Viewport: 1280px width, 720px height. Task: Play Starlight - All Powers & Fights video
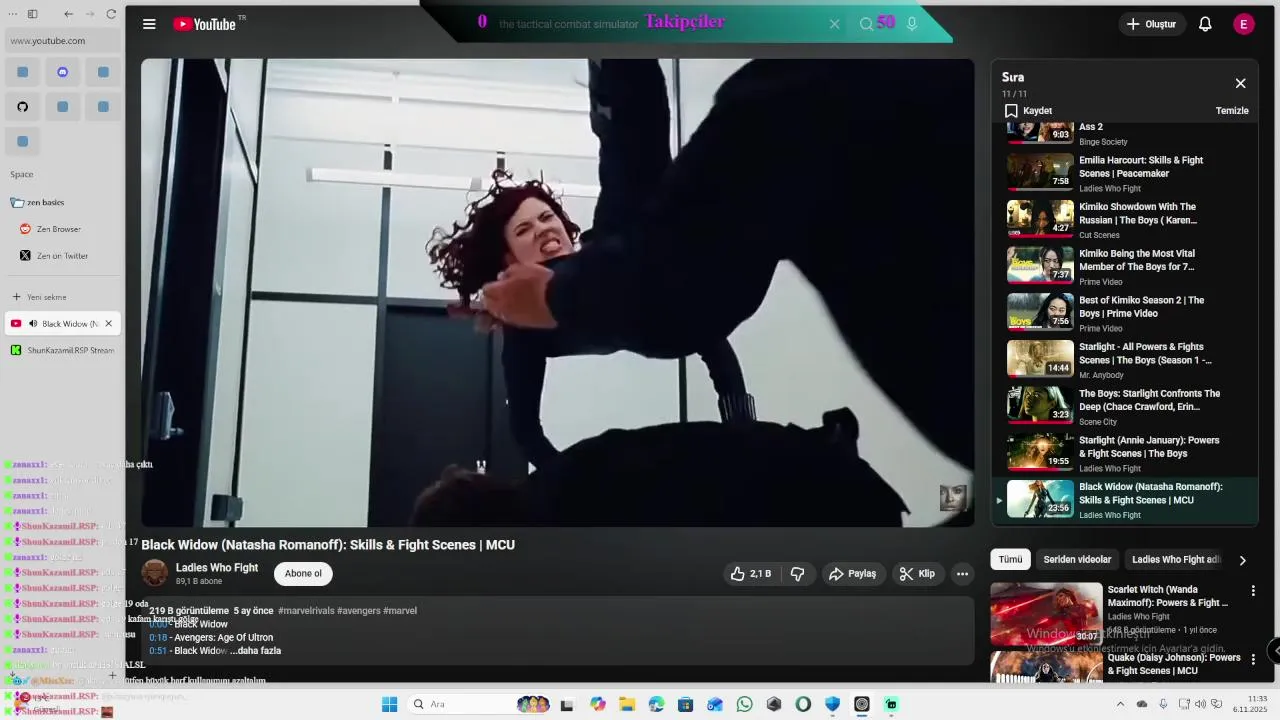[x=1125, y=360]
